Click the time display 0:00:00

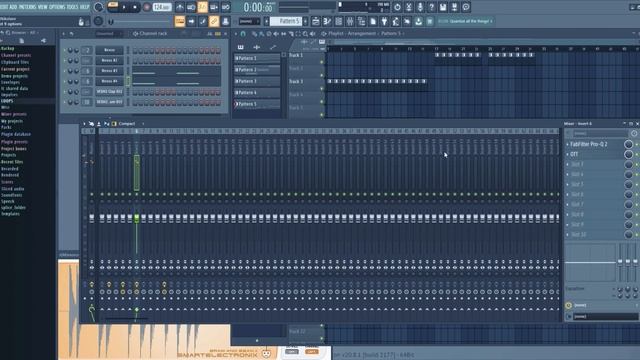pos(258,7)
